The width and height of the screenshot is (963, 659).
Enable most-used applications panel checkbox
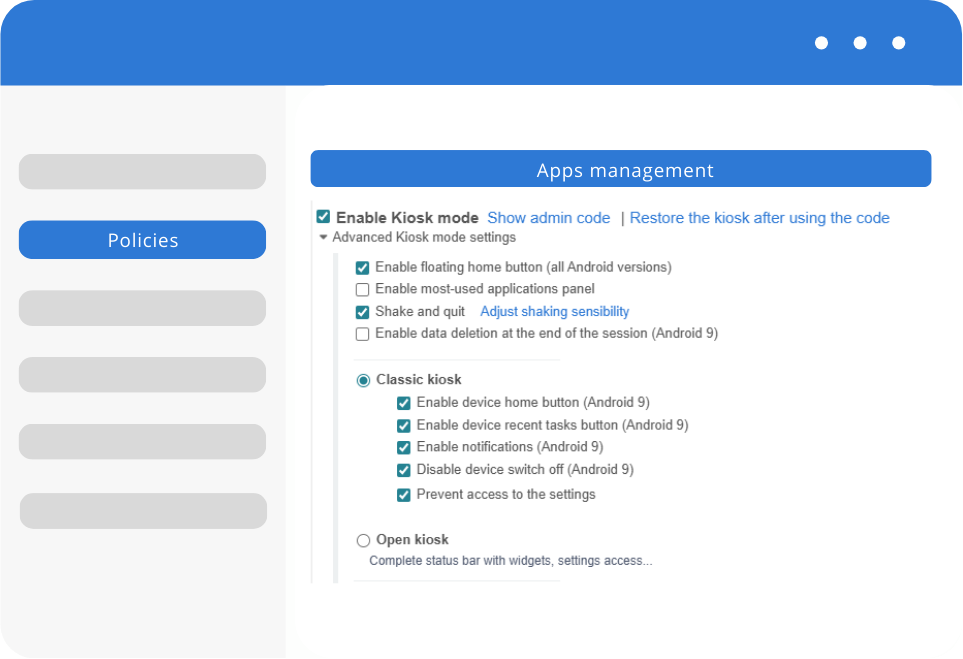pyautogui.click(x=362, y=290)
